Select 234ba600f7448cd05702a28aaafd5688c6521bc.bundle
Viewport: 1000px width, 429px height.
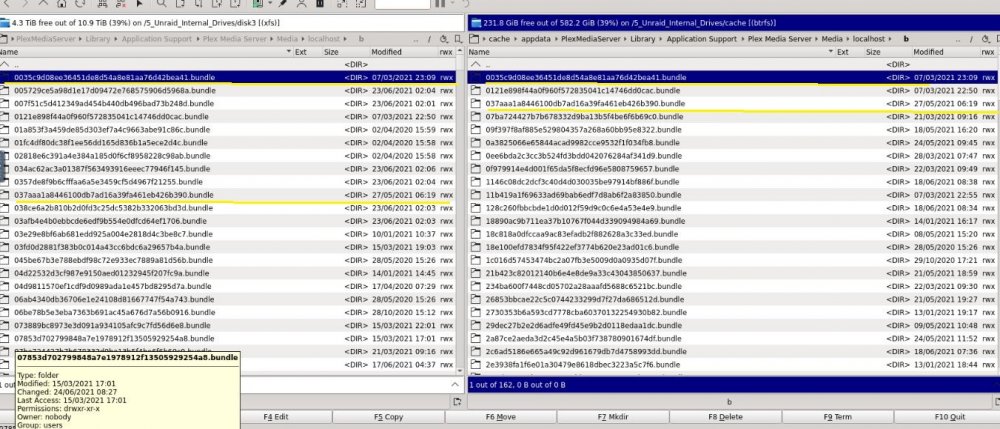pyautogui.click(x=733, y=286)
